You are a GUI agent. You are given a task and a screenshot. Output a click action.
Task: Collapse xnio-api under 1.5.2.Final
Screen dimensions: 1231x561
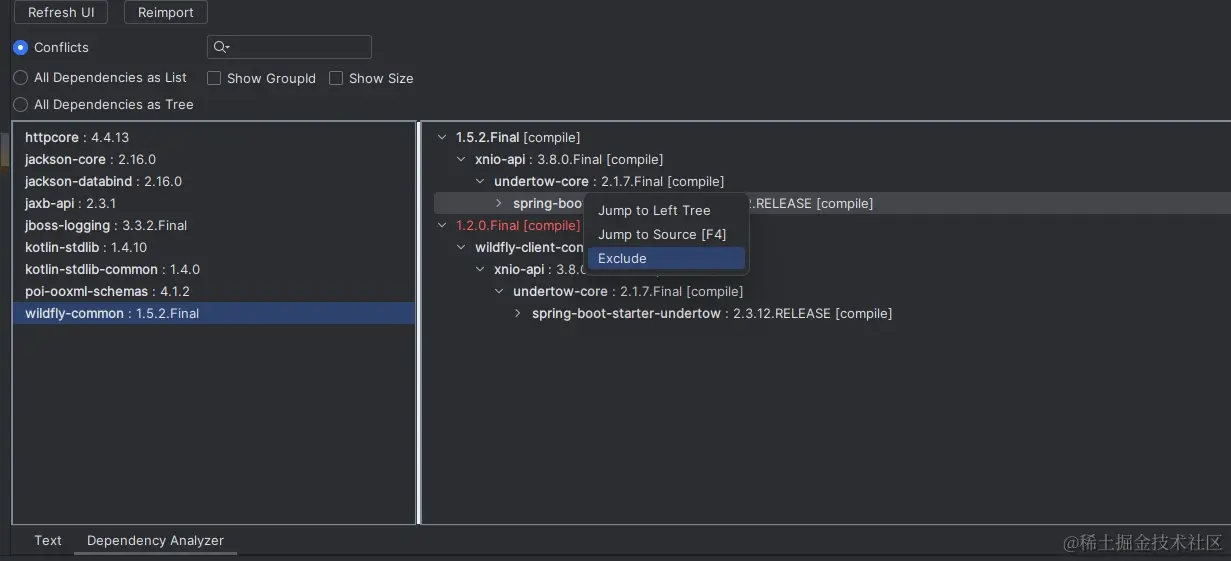(461, 159)
